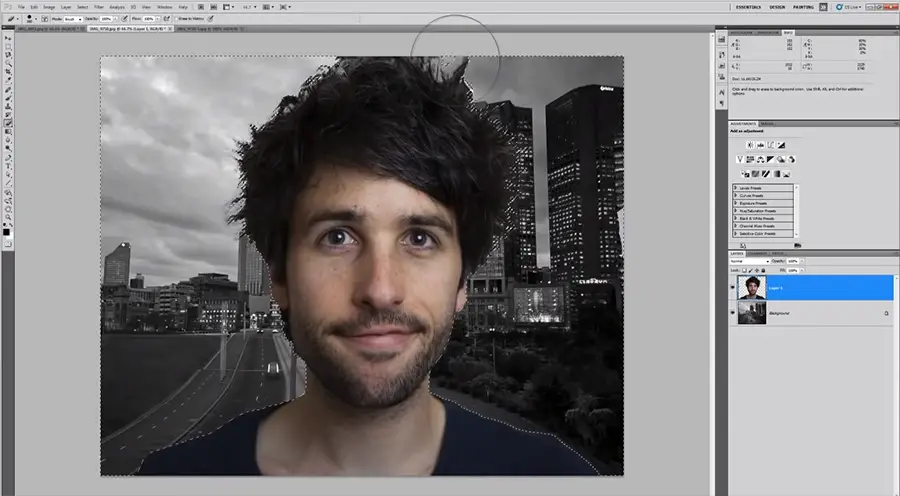Add an Invert adjustment
This screenshot has height=496, width=900.
745,174
